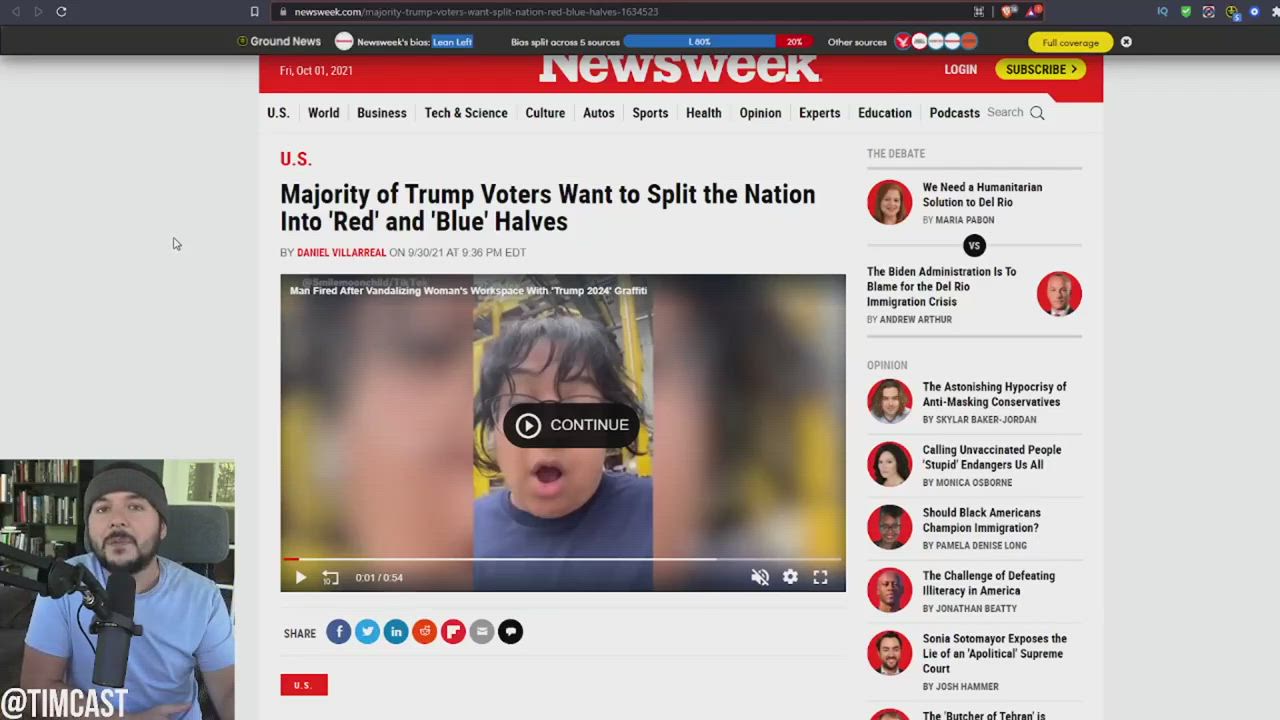This screenshot has width=1280, height=720.
Task: Toggle video fullscreen mode
Action: point(820,577)
